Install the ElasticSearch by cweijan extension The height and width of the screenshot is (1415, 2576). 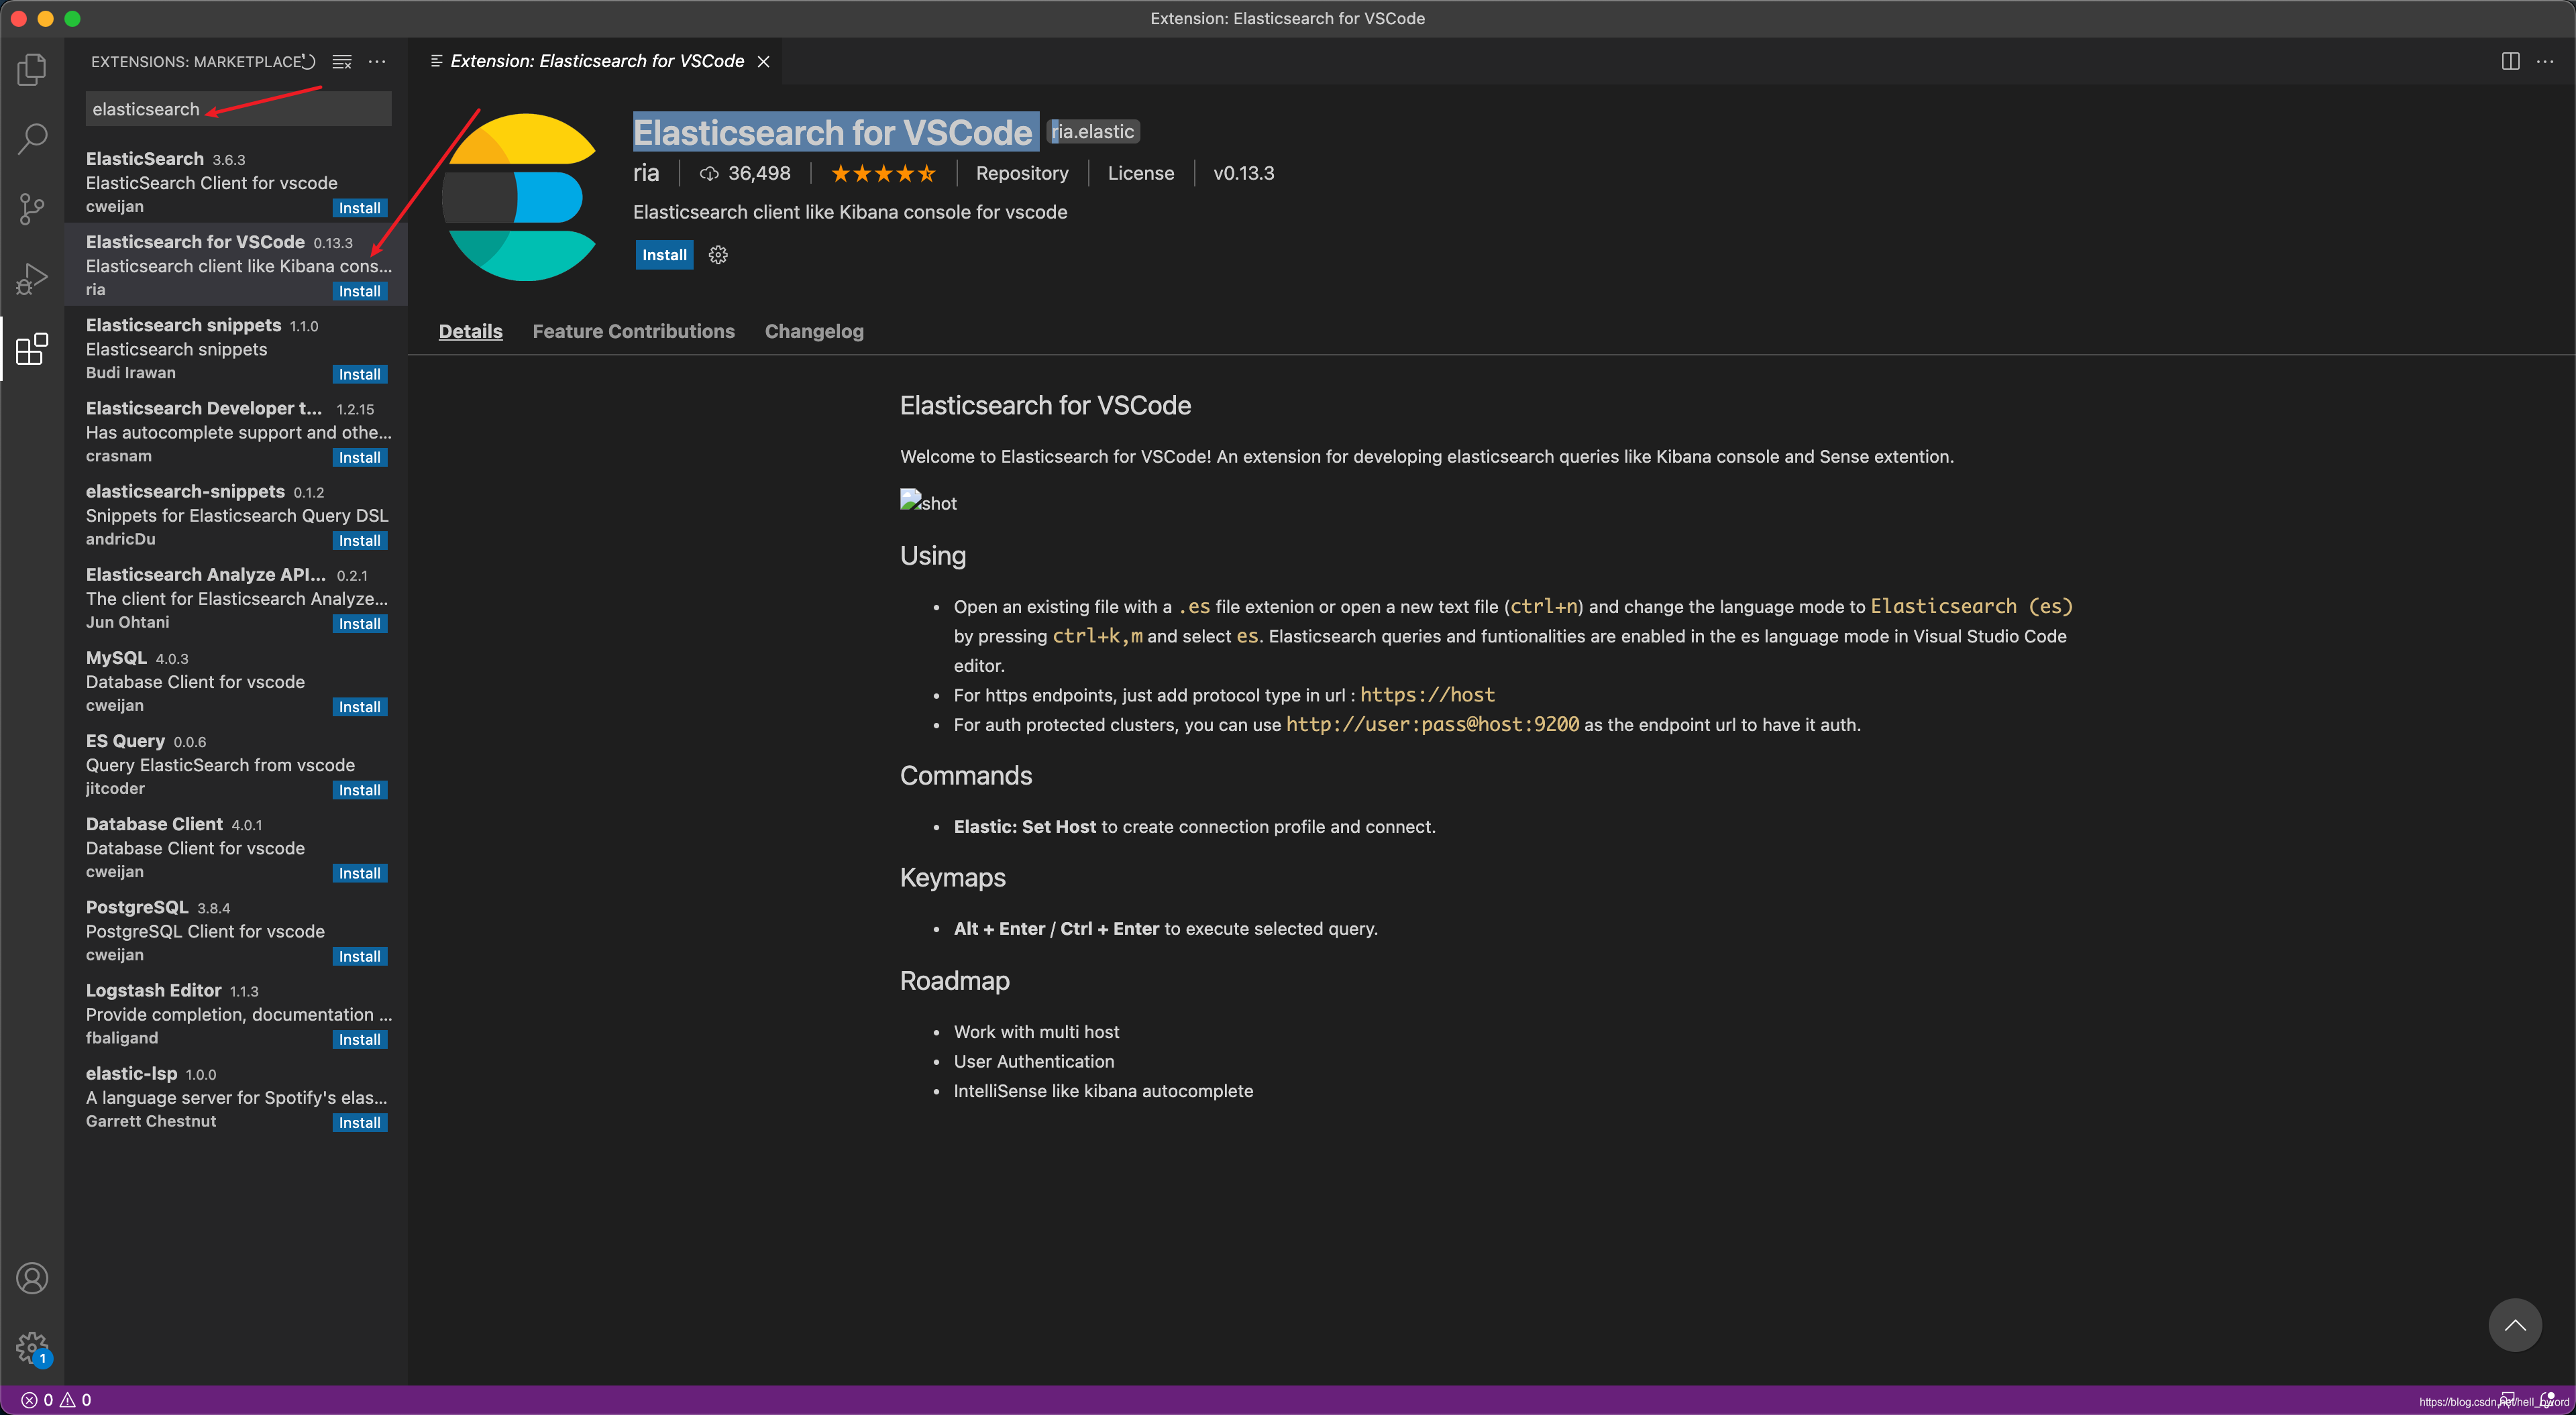pos(359,208)
